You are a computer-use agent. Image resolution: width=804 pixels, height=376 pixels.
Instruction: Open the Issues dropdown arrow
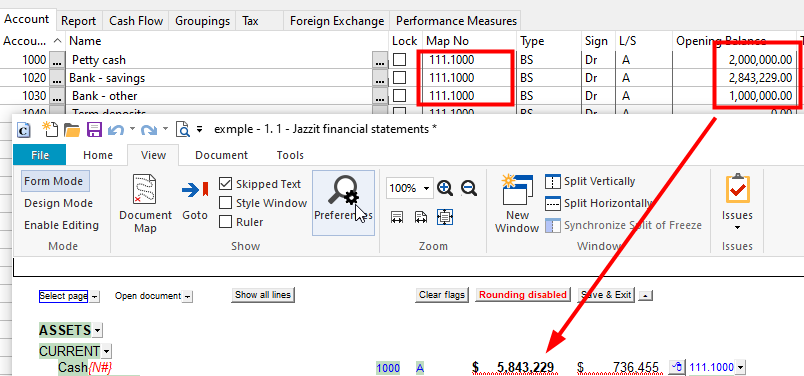coord(737,227)
